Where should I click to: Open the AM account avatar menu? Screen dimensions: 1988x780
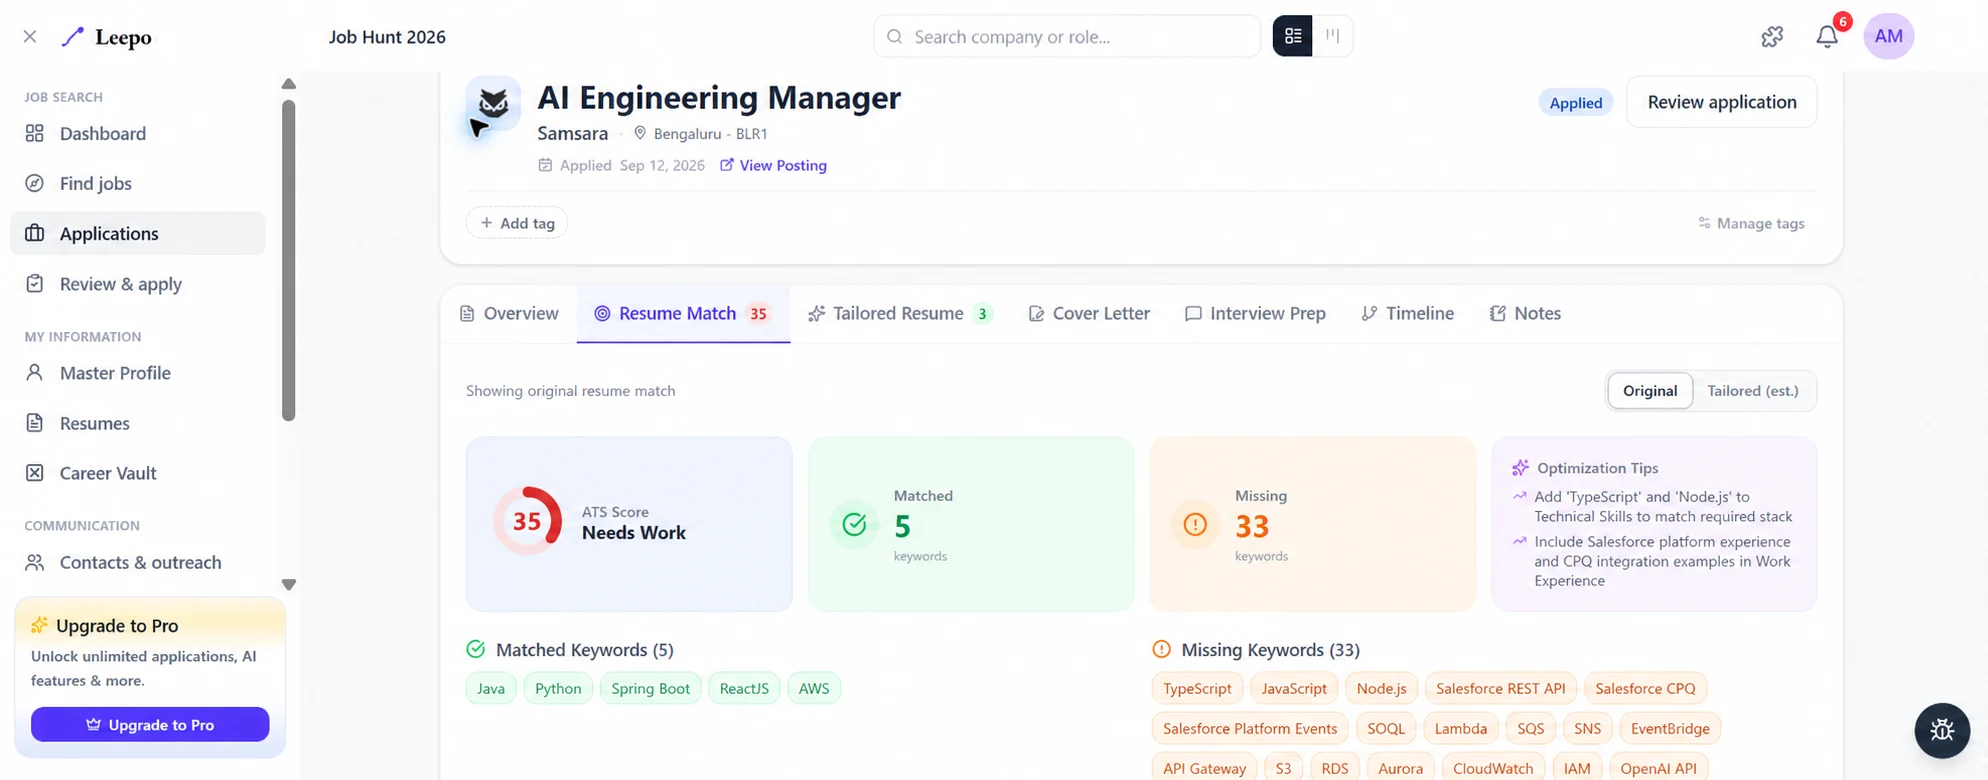tap(1888, 37)
